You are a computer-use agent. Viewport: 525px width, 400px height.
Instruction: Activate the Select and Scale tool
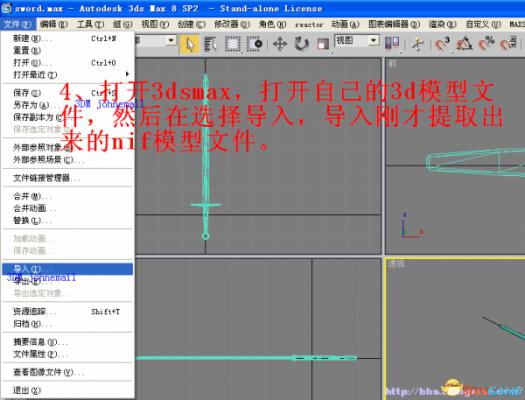click(x=323, y=44)
